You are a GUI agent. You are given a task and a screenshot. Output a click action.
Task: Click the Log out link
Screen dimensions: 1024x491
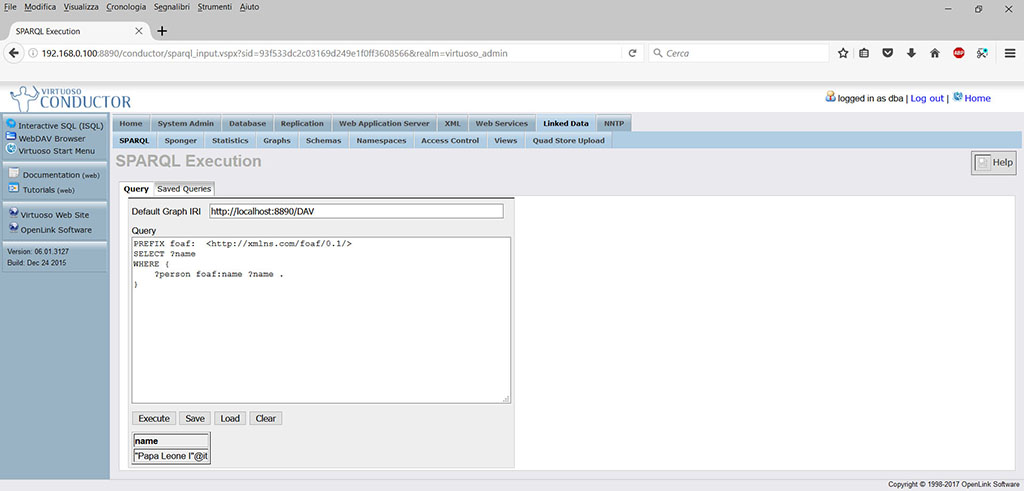(927, 98)
